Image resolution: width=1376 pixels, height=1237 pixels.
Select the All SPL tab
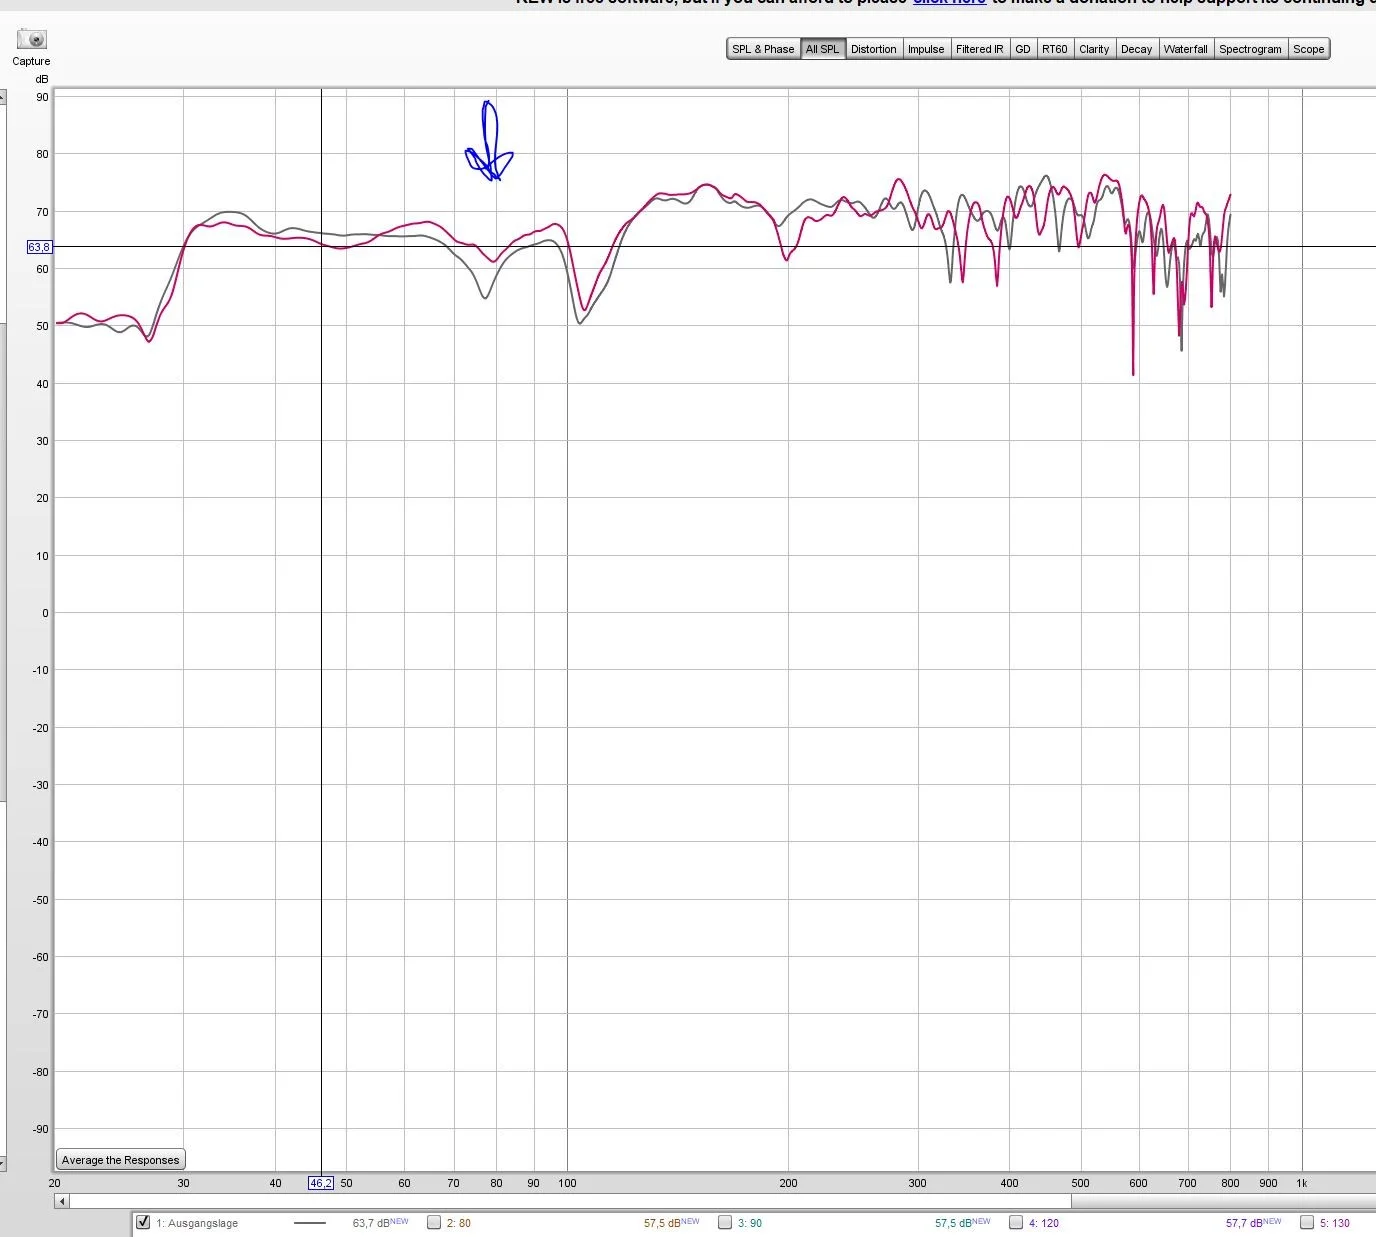[823, 49]
